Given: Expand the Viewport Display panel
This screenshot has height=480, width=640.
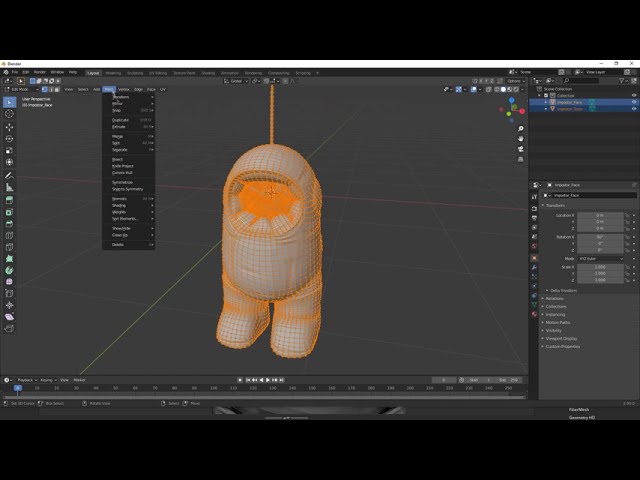Looking at the screenshot, I should point(559,338).
